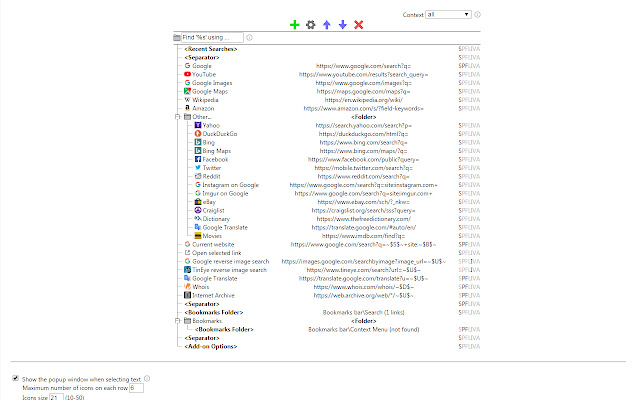Click the Twitter bird icon
The height and width of the screenshot is (400, 640).
198,168
